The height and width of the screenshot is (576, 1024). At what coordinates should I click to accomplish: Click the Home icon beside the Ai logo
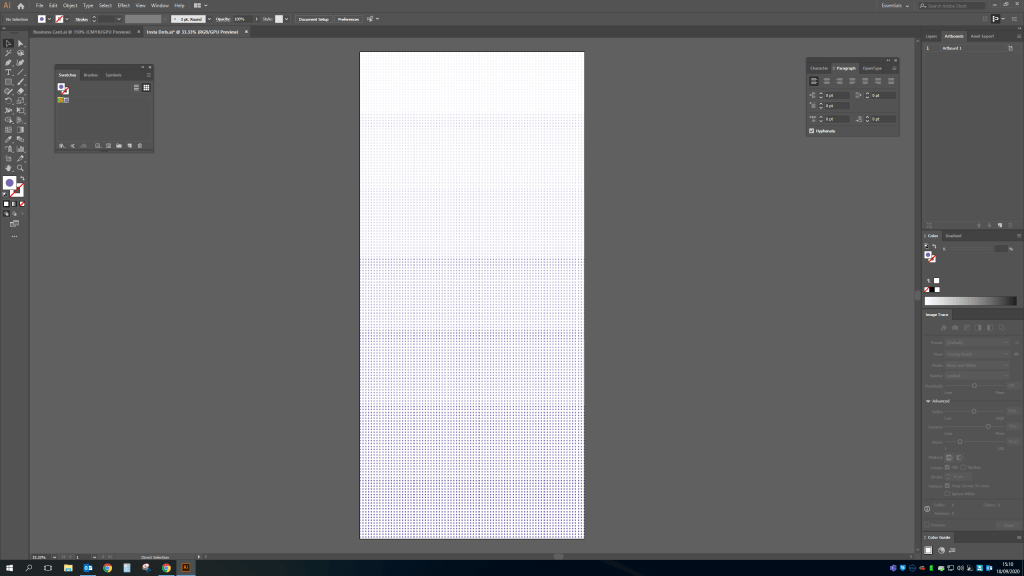pos(20,6)
